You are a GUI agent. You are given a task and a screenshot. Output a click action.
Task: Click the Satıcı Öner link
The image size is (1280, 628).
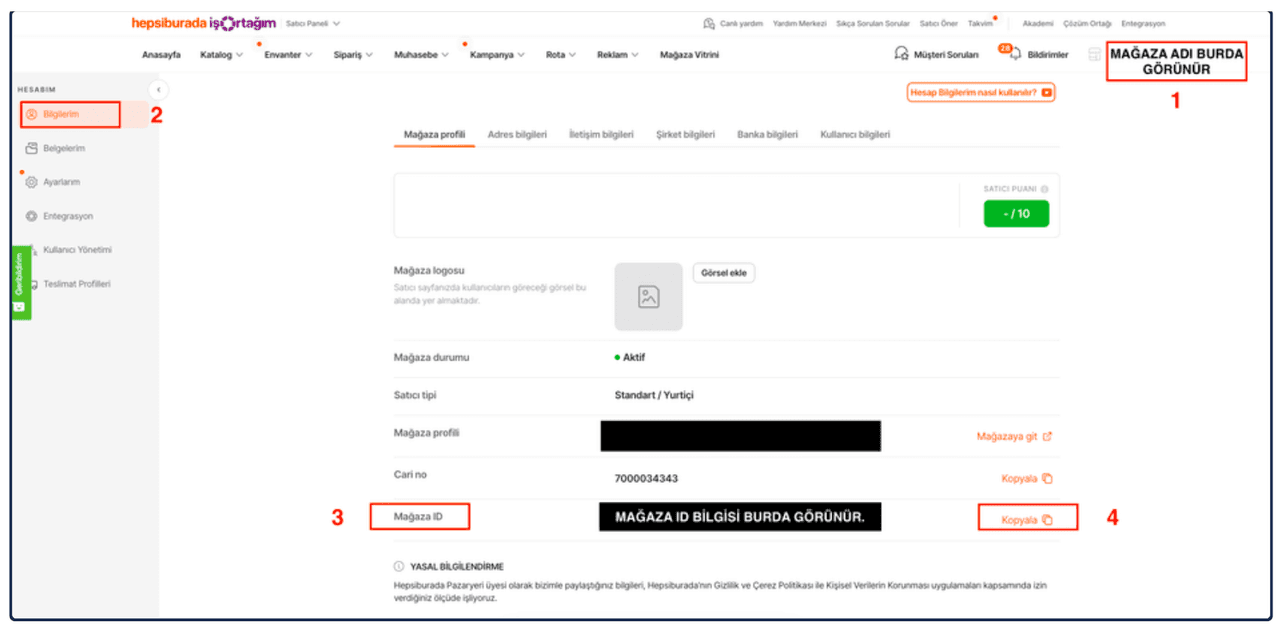(939, 24)
